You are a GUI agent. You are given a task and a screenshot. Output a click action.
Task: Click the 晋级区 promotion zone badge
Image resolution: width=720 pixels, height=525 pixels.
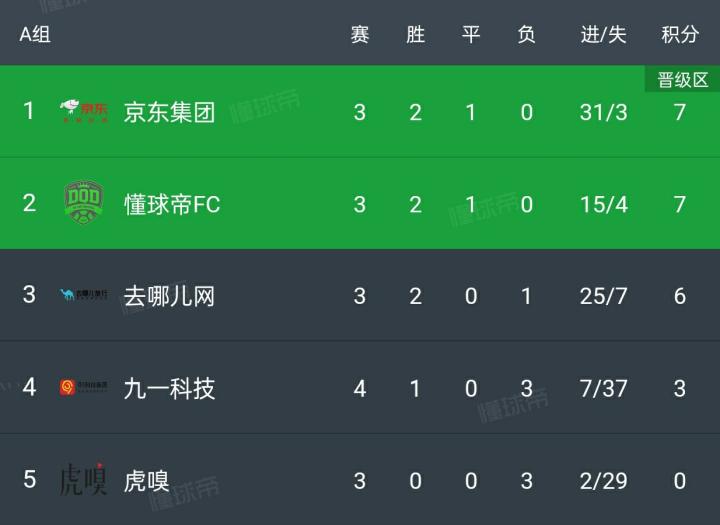682,80
